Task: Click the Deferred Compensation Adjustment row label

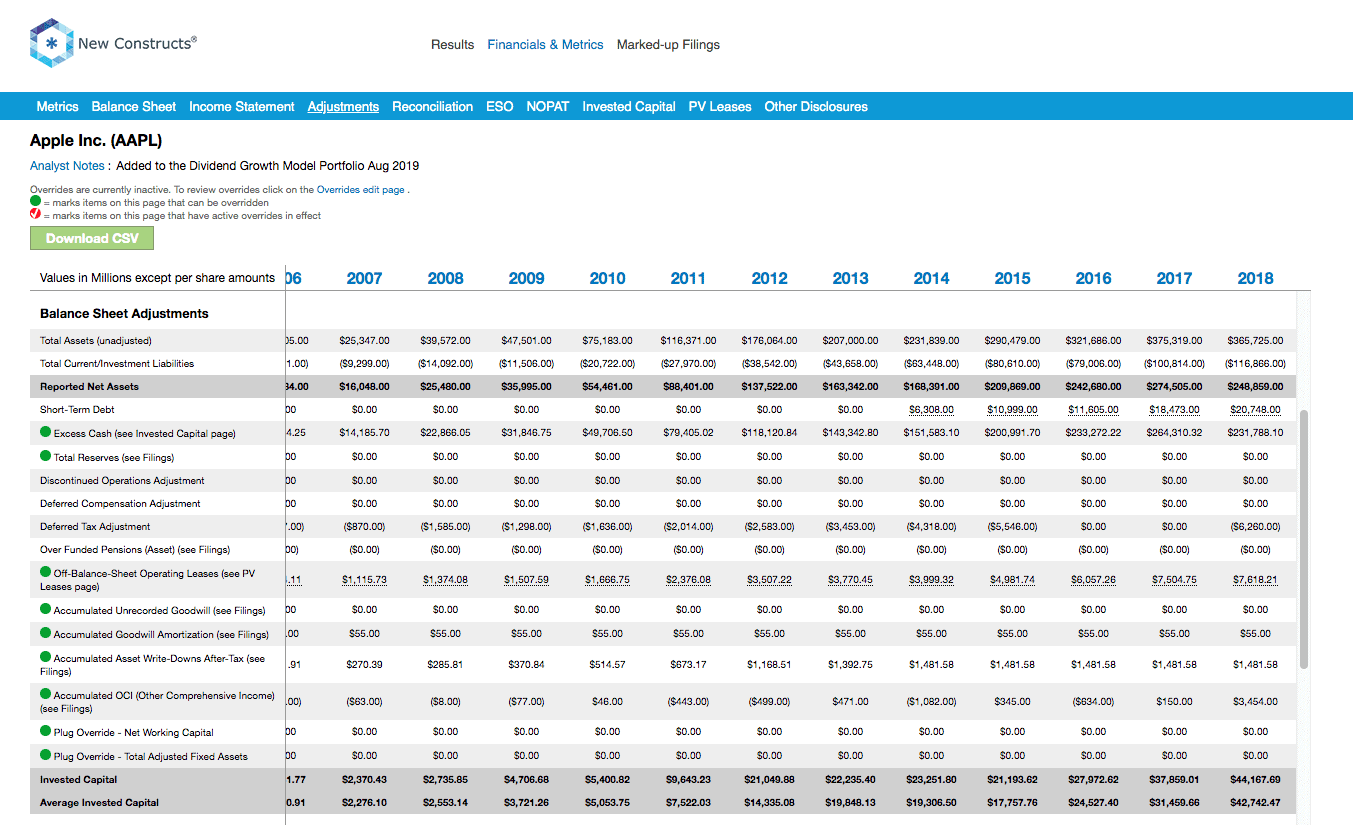Action: 120,504
